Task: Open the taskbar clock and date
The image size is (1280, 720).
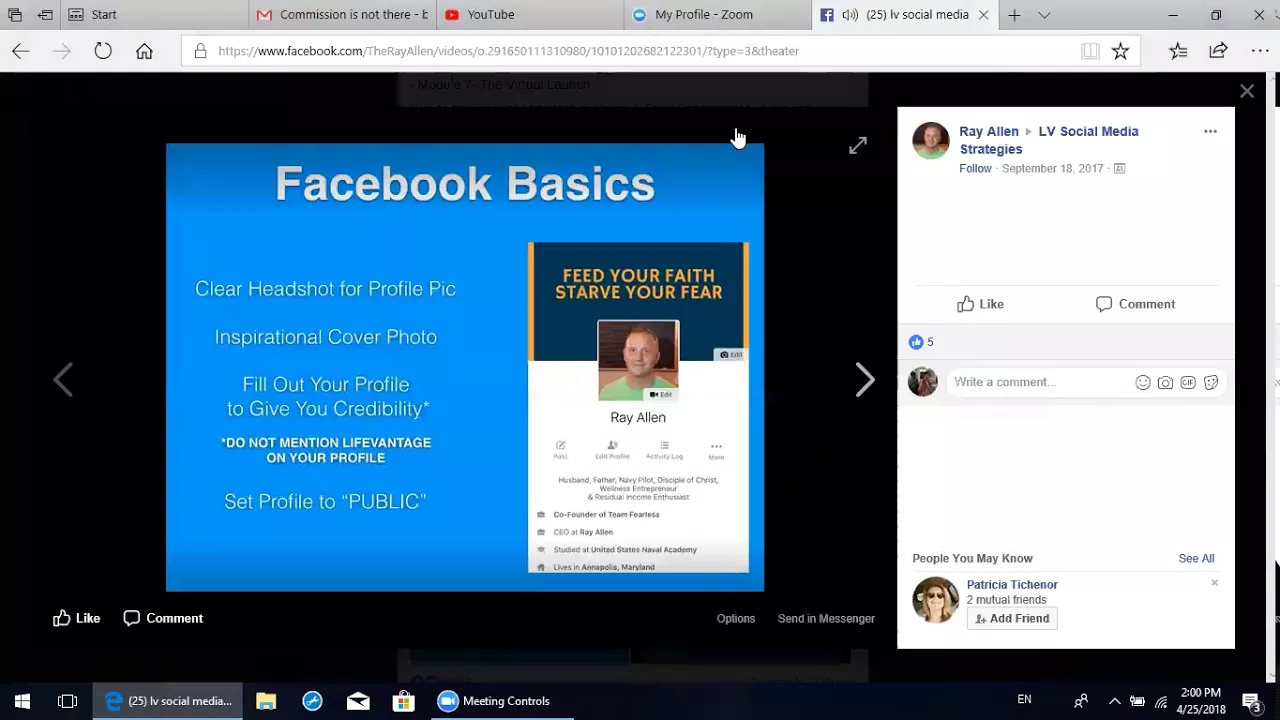Action: pos(1200,701)
